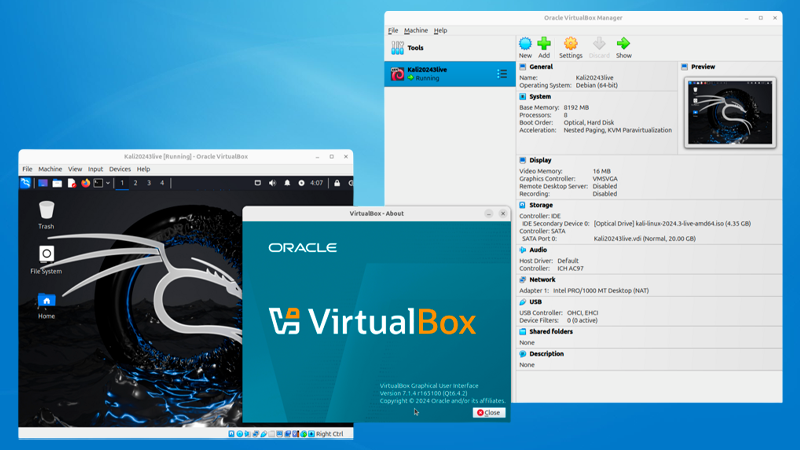Open File menu in VirtualBox Manager
Viewport: 800px width, 450px height.
[x=393, y=31]
